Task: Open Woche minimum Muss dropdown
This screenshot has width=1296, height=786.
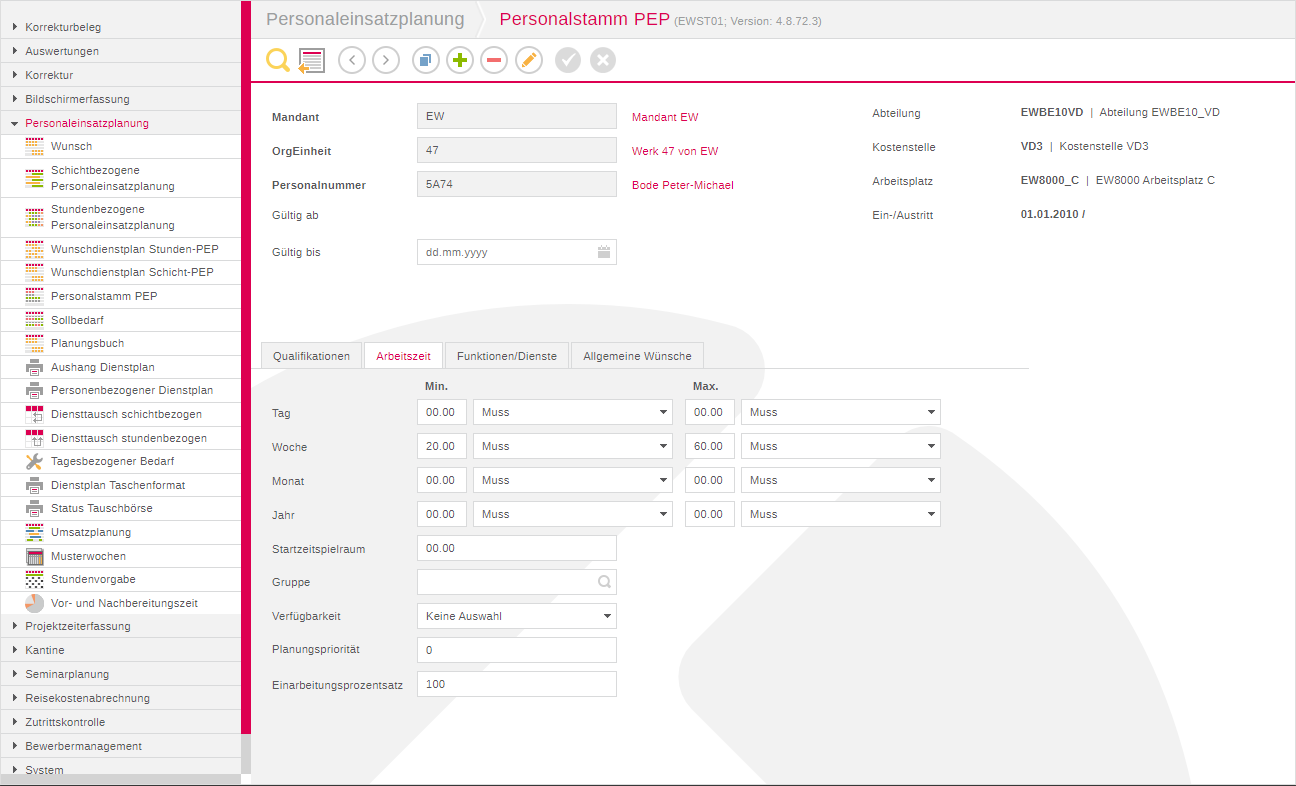Action: 572,446
